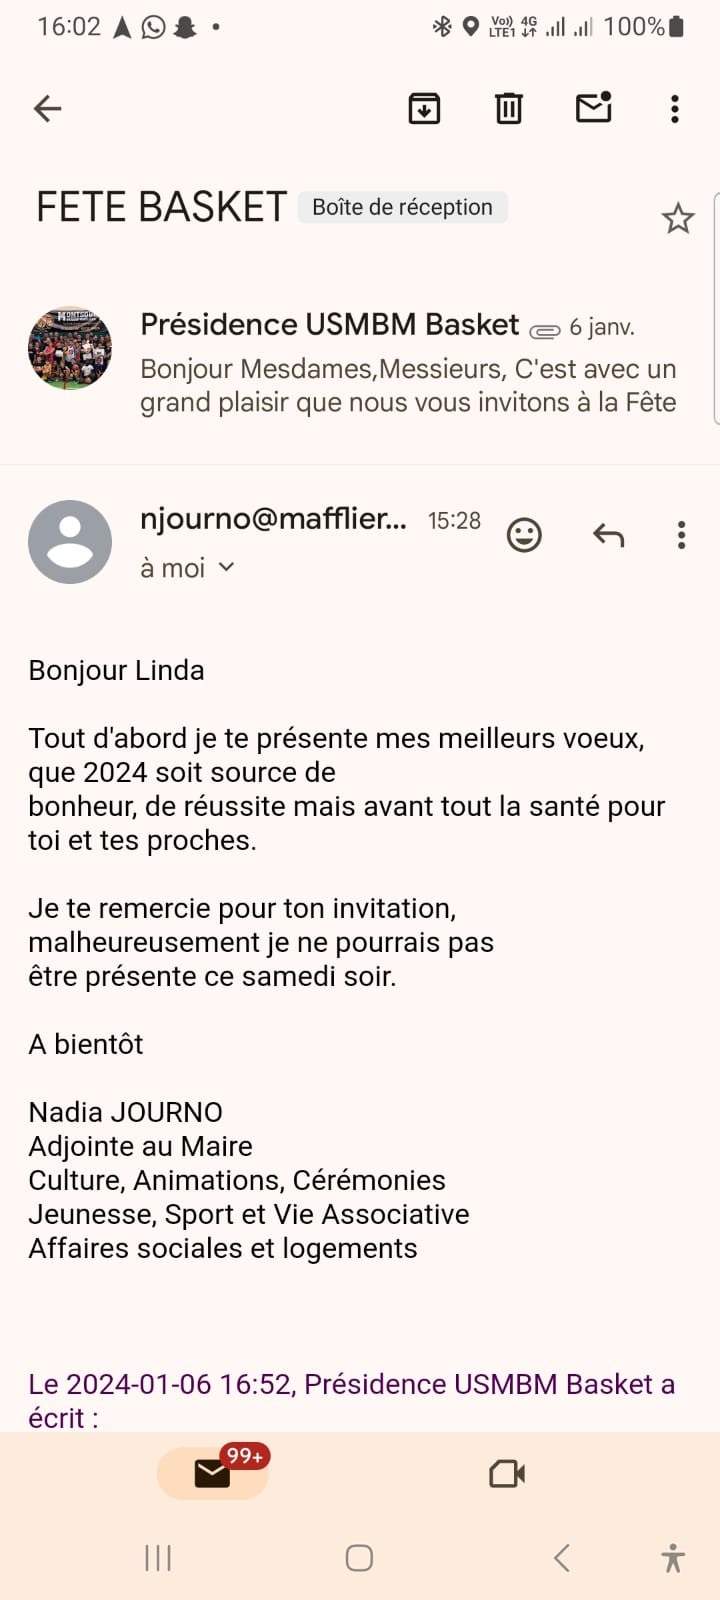Archive this email conversation

(x=425, y=108)
